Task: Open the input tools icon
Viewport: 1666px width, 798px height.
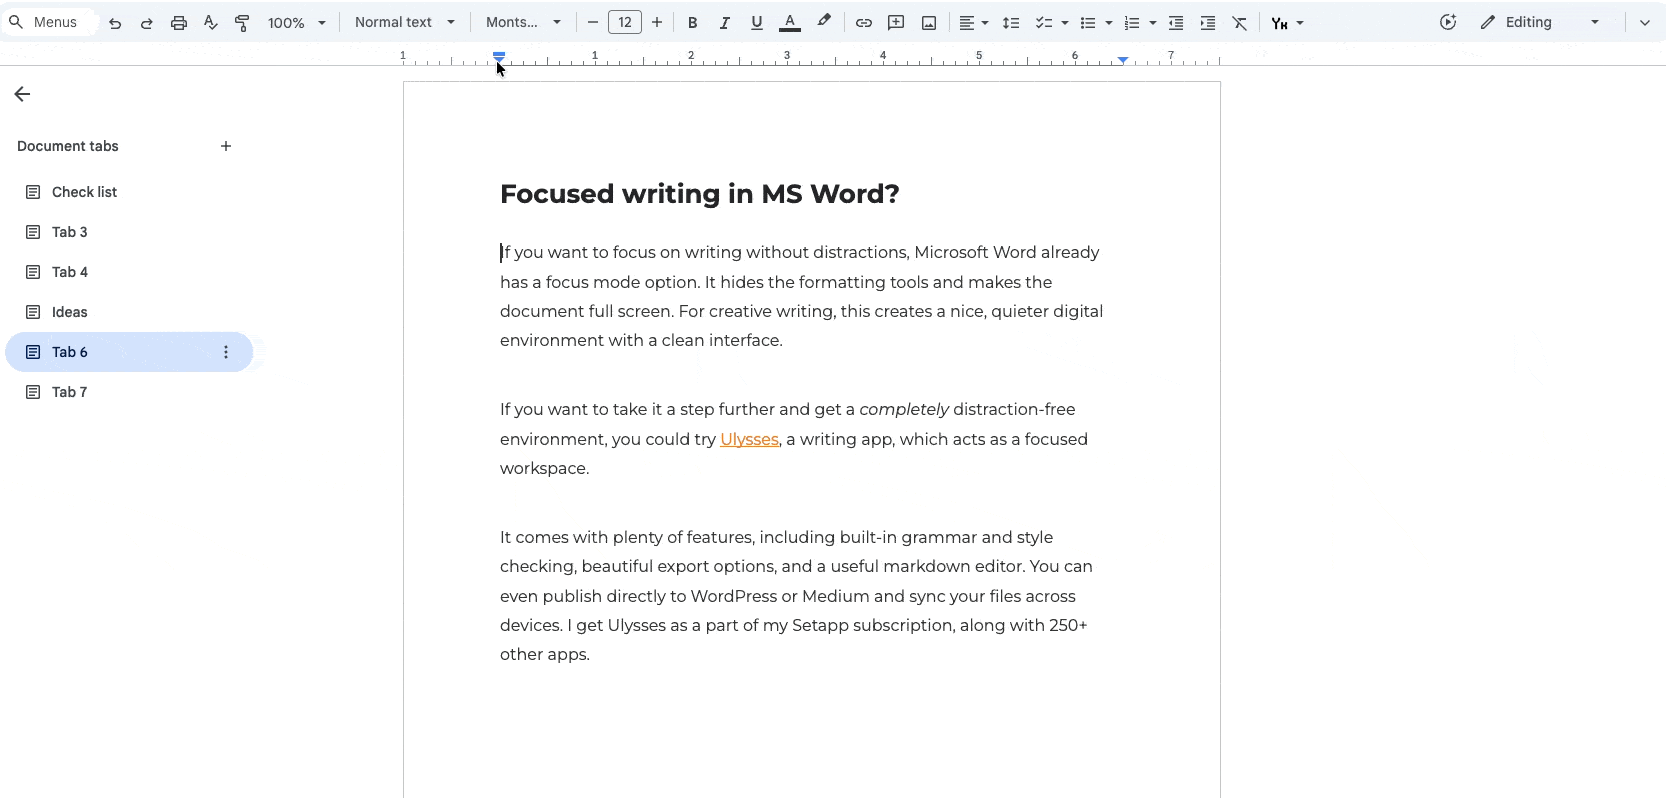Action: tap(1279, 22)
